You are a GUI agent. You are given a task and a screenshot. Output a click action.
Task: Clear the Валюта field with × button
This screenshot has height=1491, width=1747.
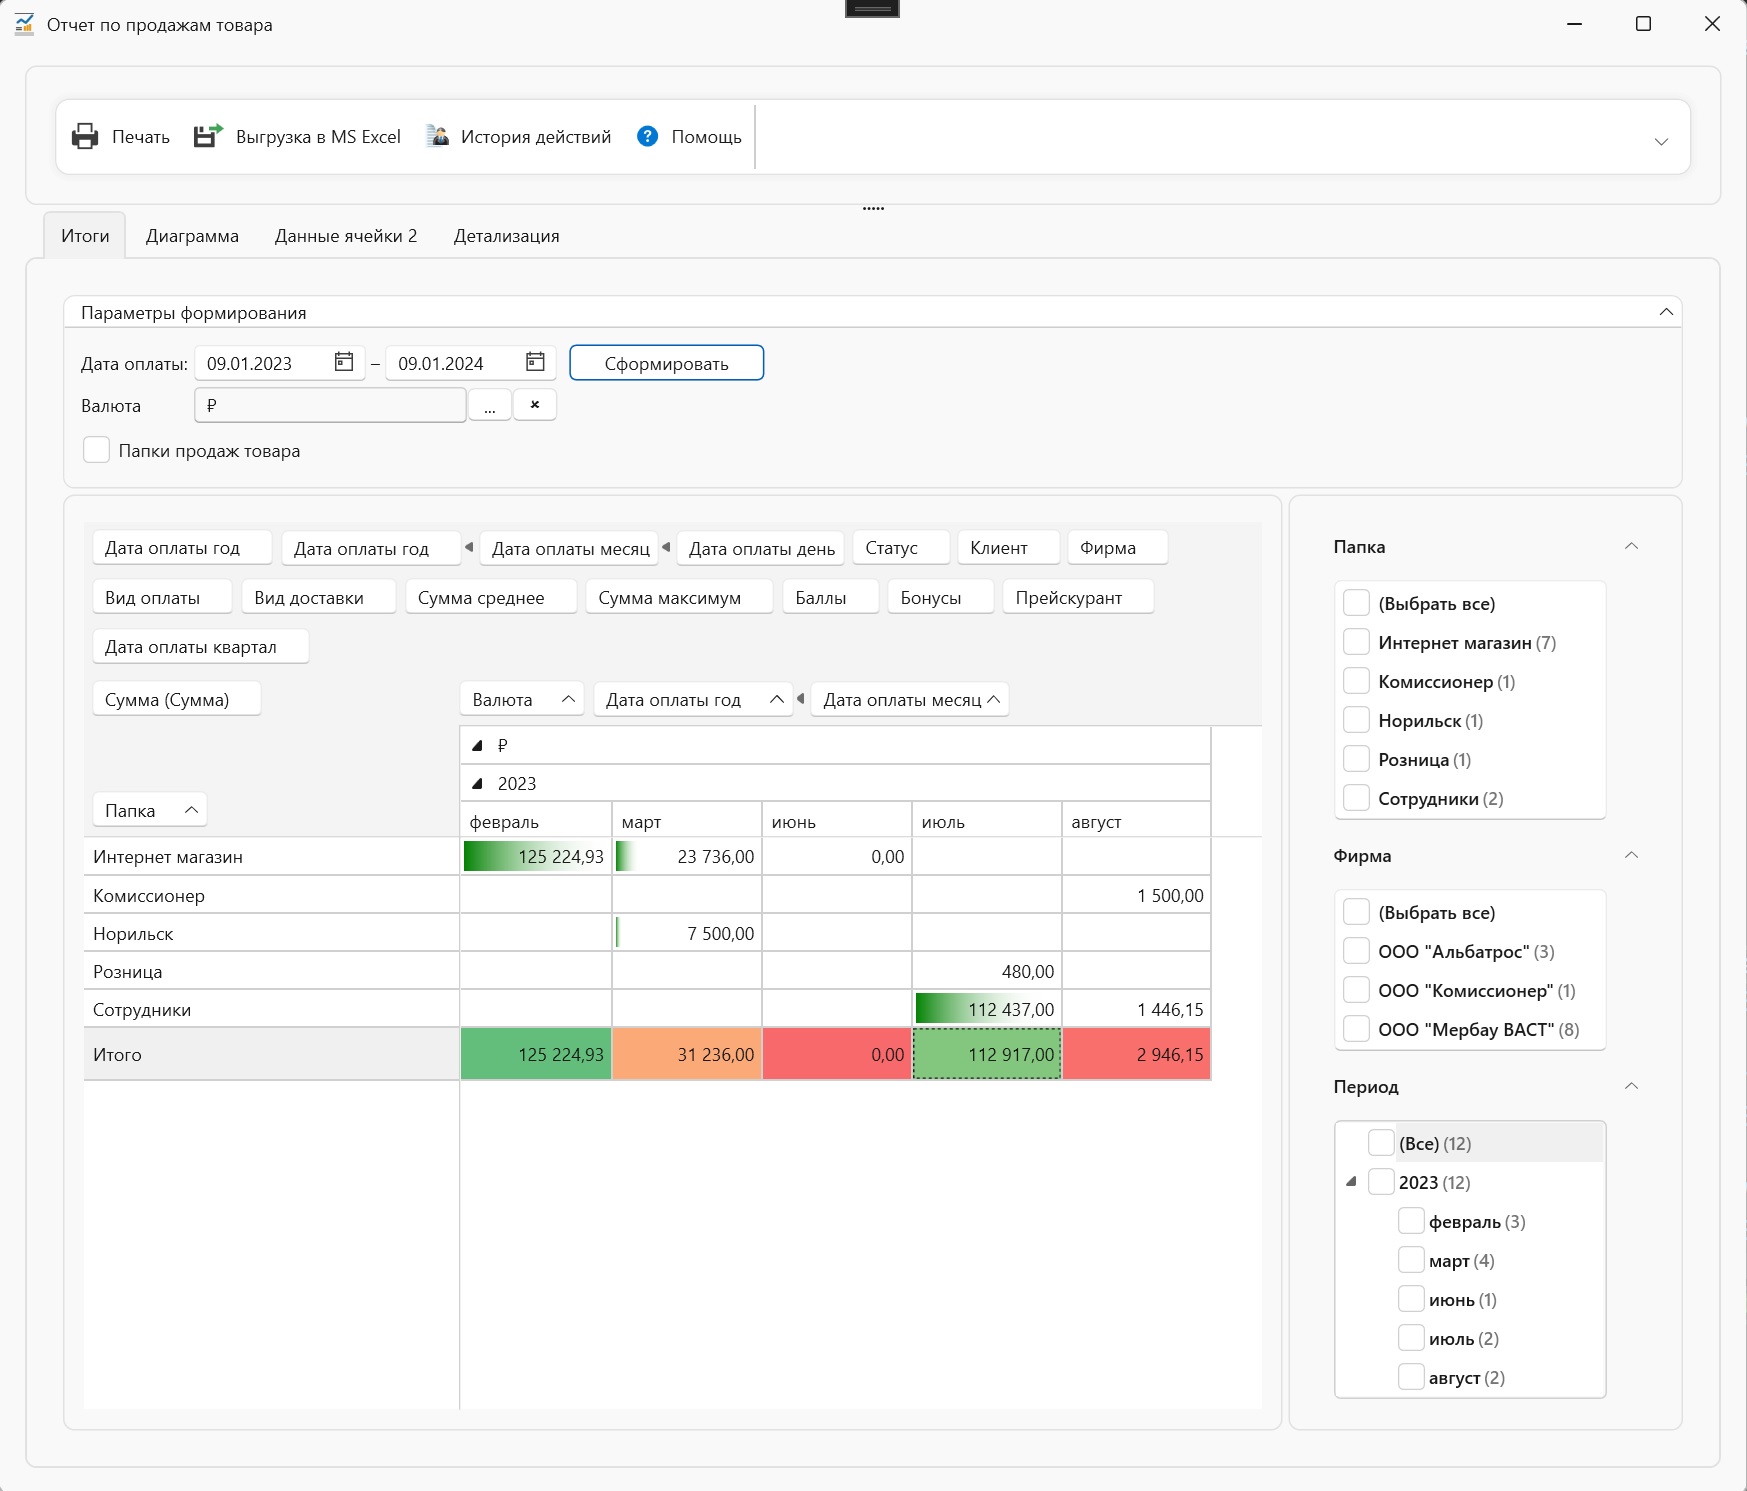535,405
